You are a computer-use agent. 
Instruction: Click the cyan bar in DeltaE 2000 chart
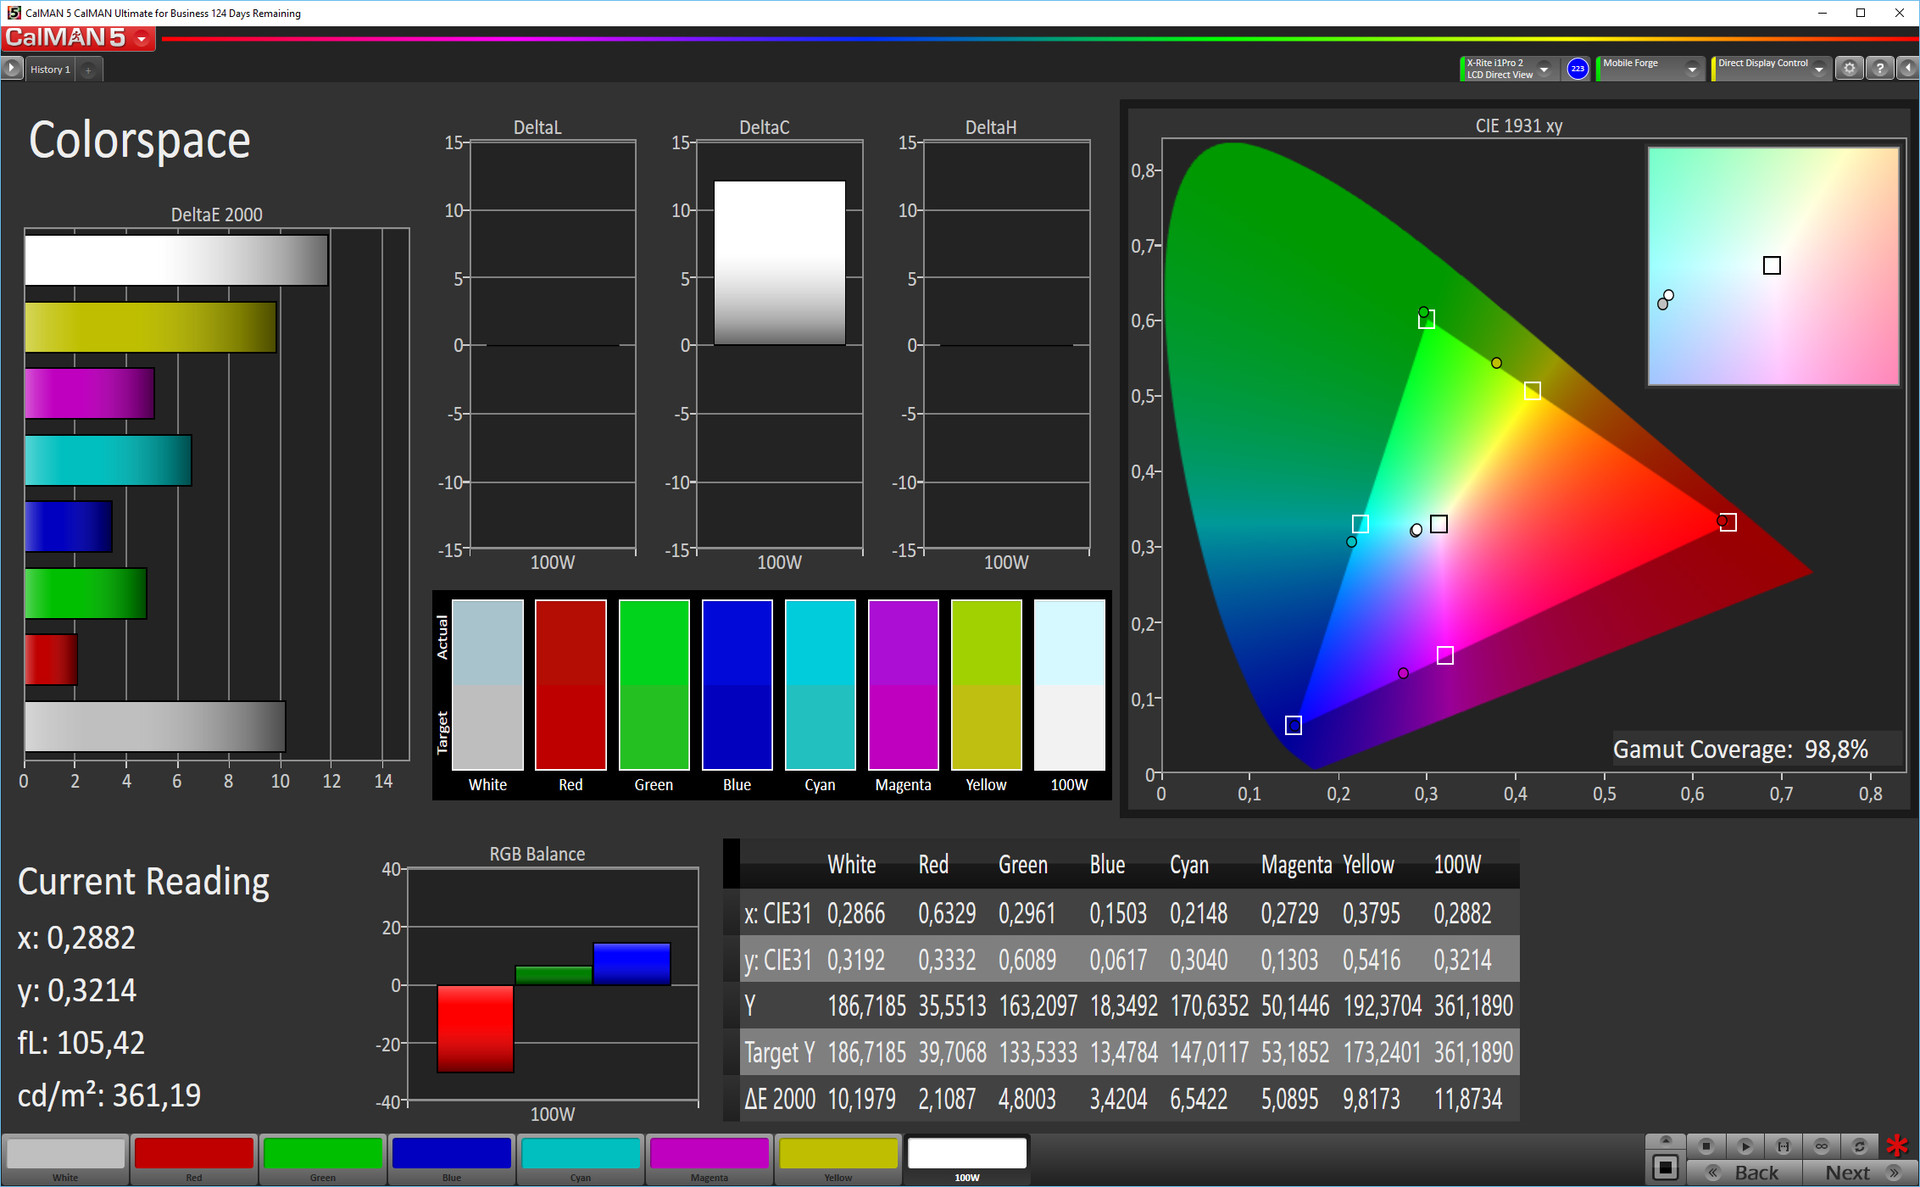click(108, 460)
